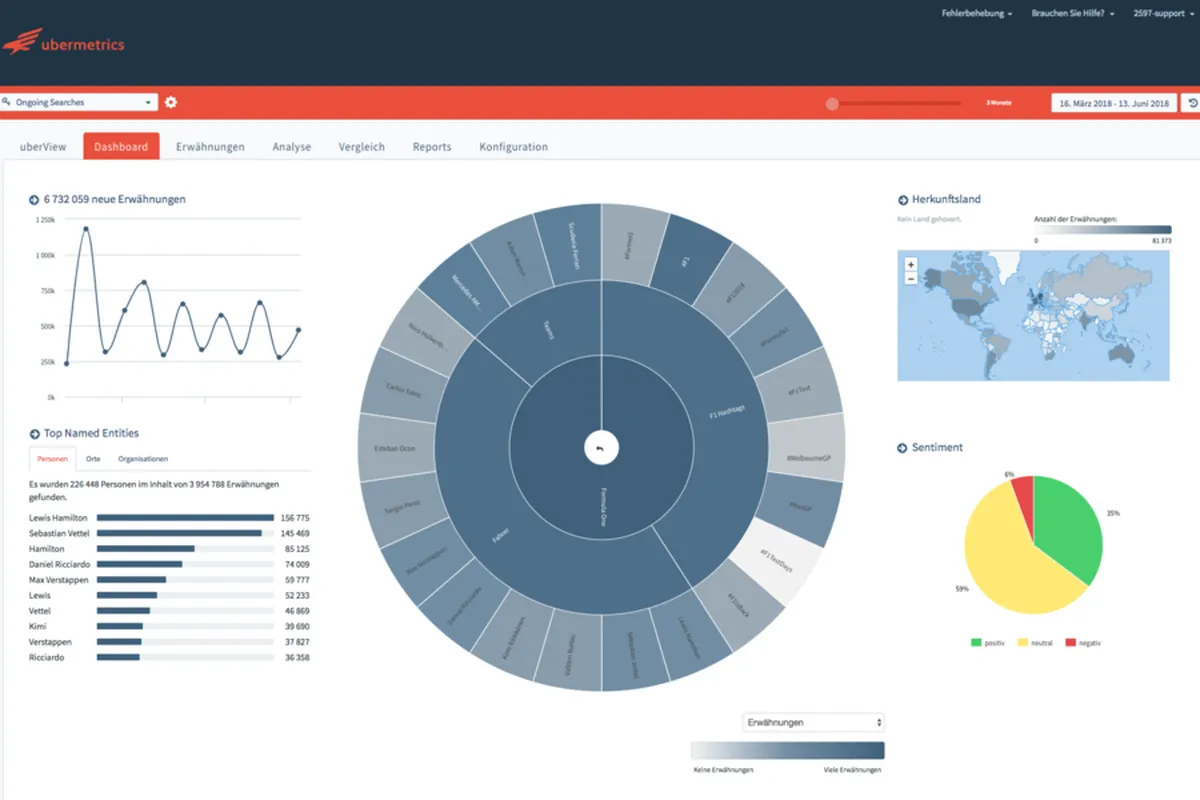1200x800 pixels.
Task: Switch to the Analyse tab
Action: pyautogui.click(x=292, y=147)
